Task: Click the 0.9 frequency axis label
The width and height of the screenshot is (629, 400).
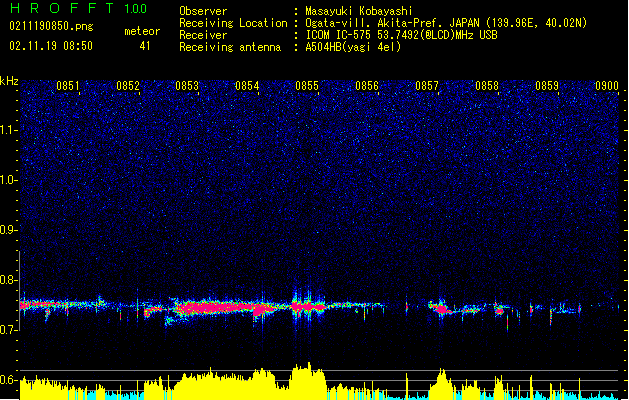Action: click(9, 230)
